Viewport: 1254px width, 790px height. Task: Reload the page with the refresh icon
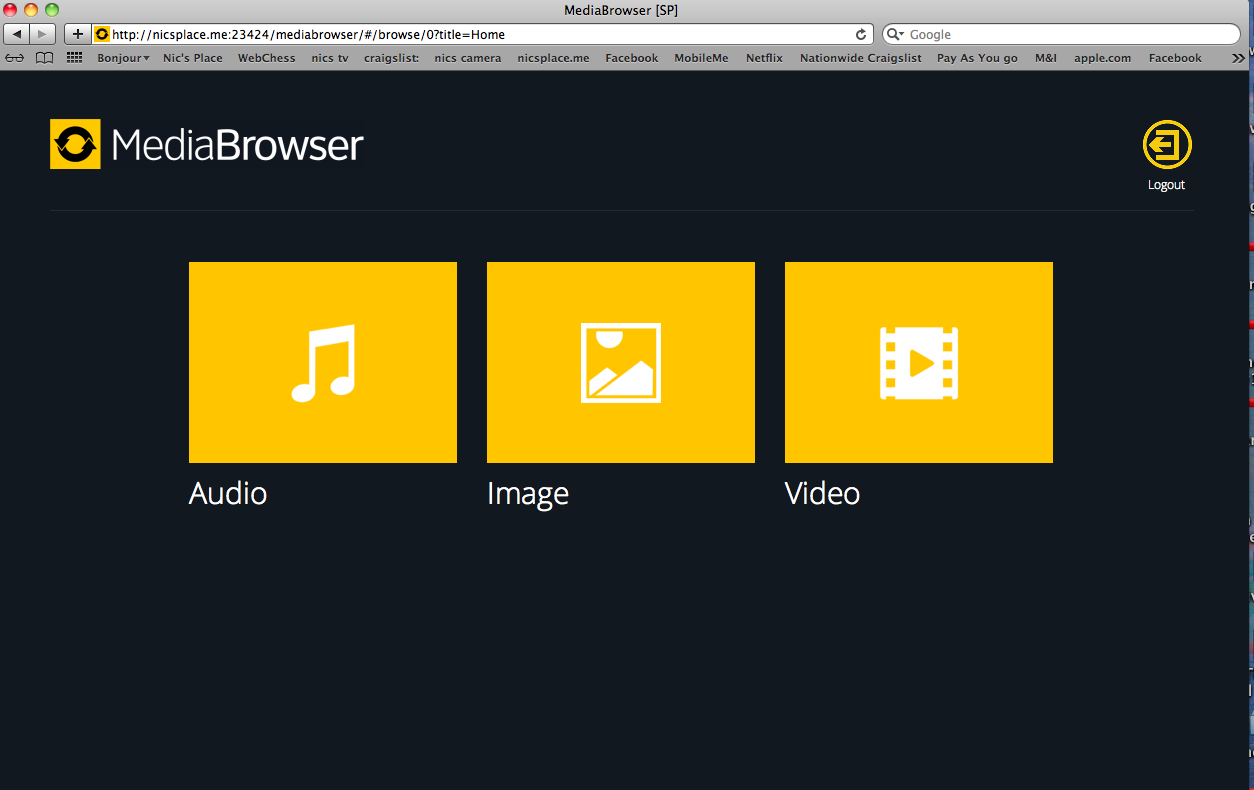(x=860, y=34)
